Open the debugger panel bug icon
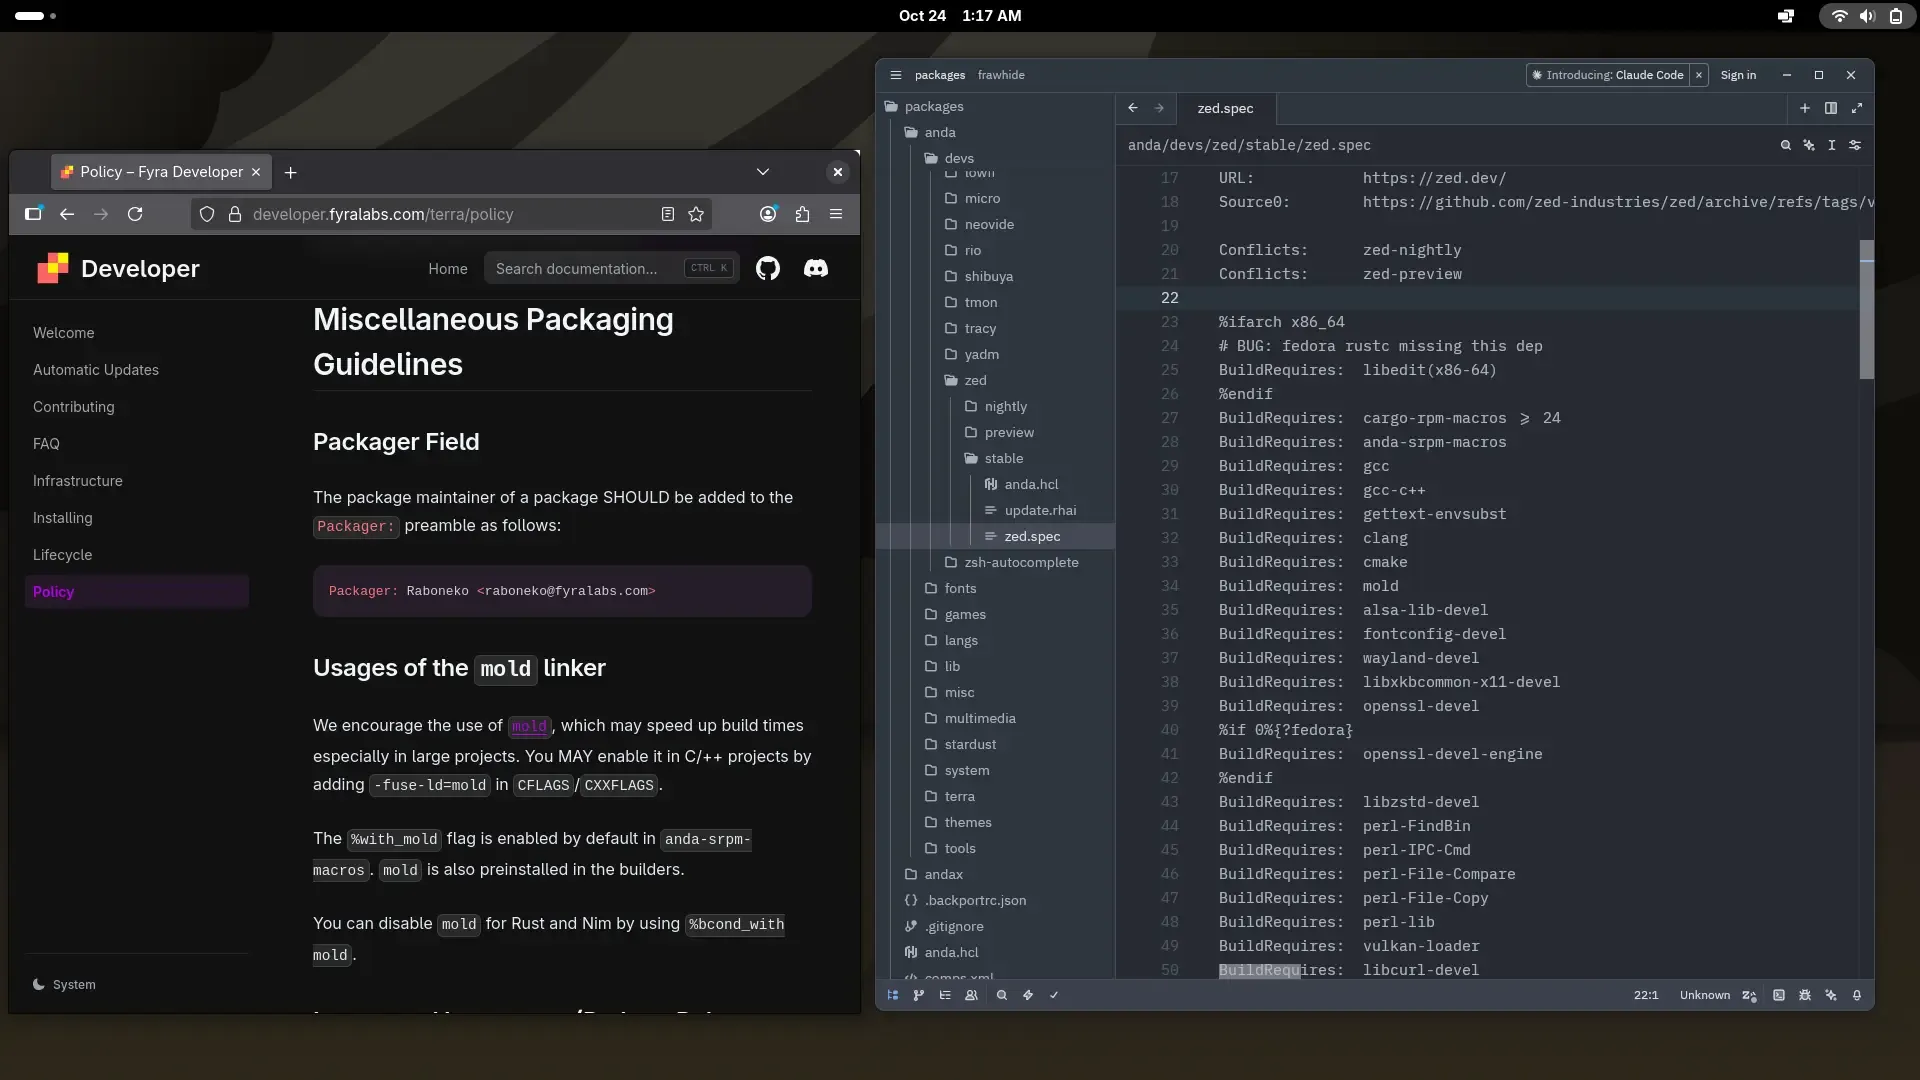 (x=1805, y=995)
